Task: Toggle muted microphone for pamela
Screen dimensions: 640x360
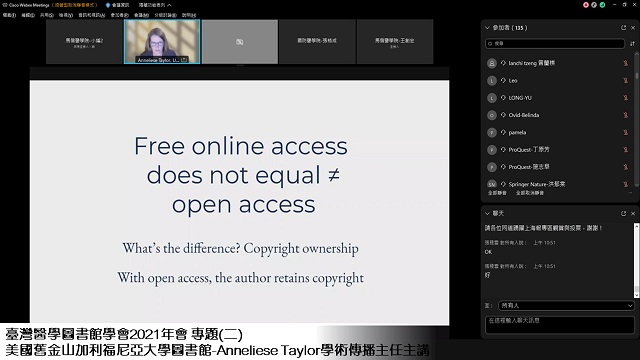Action: click(625, 132)
